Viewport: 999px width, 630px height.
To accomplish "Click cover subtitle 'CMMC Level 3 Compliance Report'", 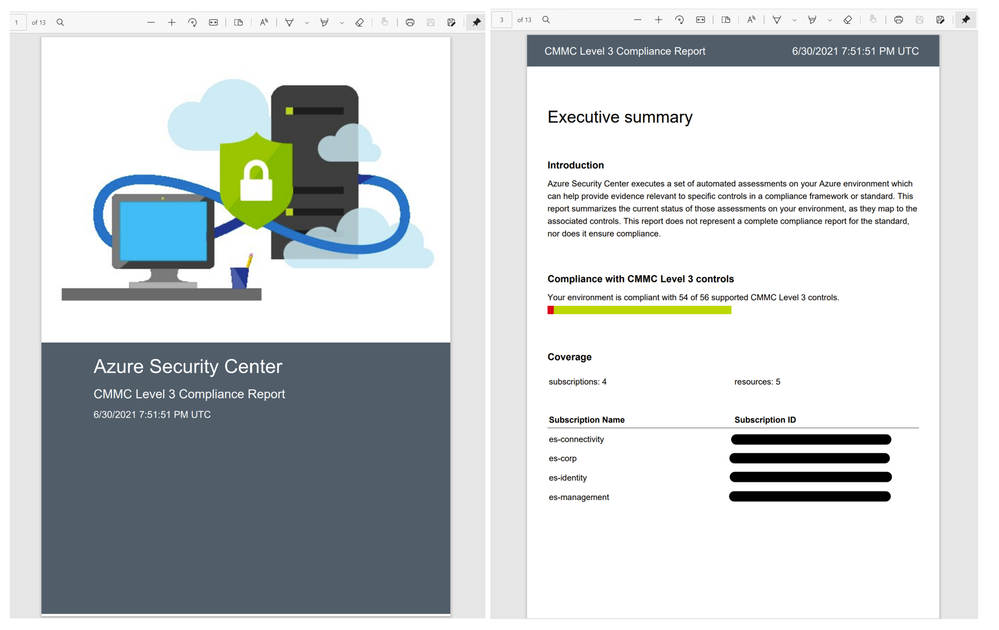I will tap(189, 394).
